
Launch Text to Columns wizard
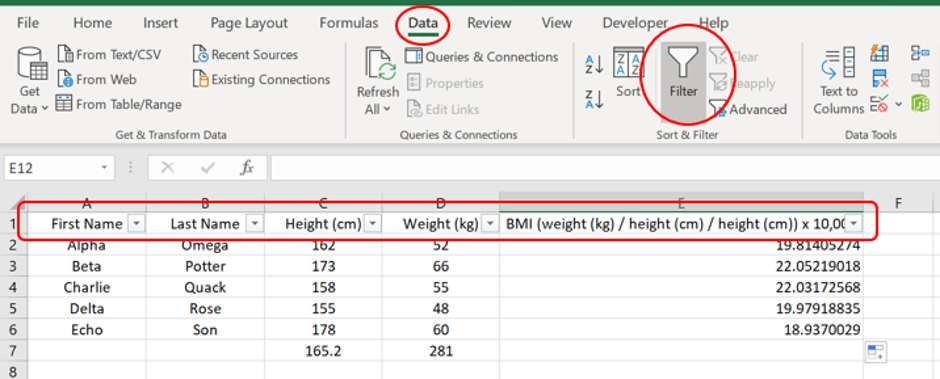point(839,81)
